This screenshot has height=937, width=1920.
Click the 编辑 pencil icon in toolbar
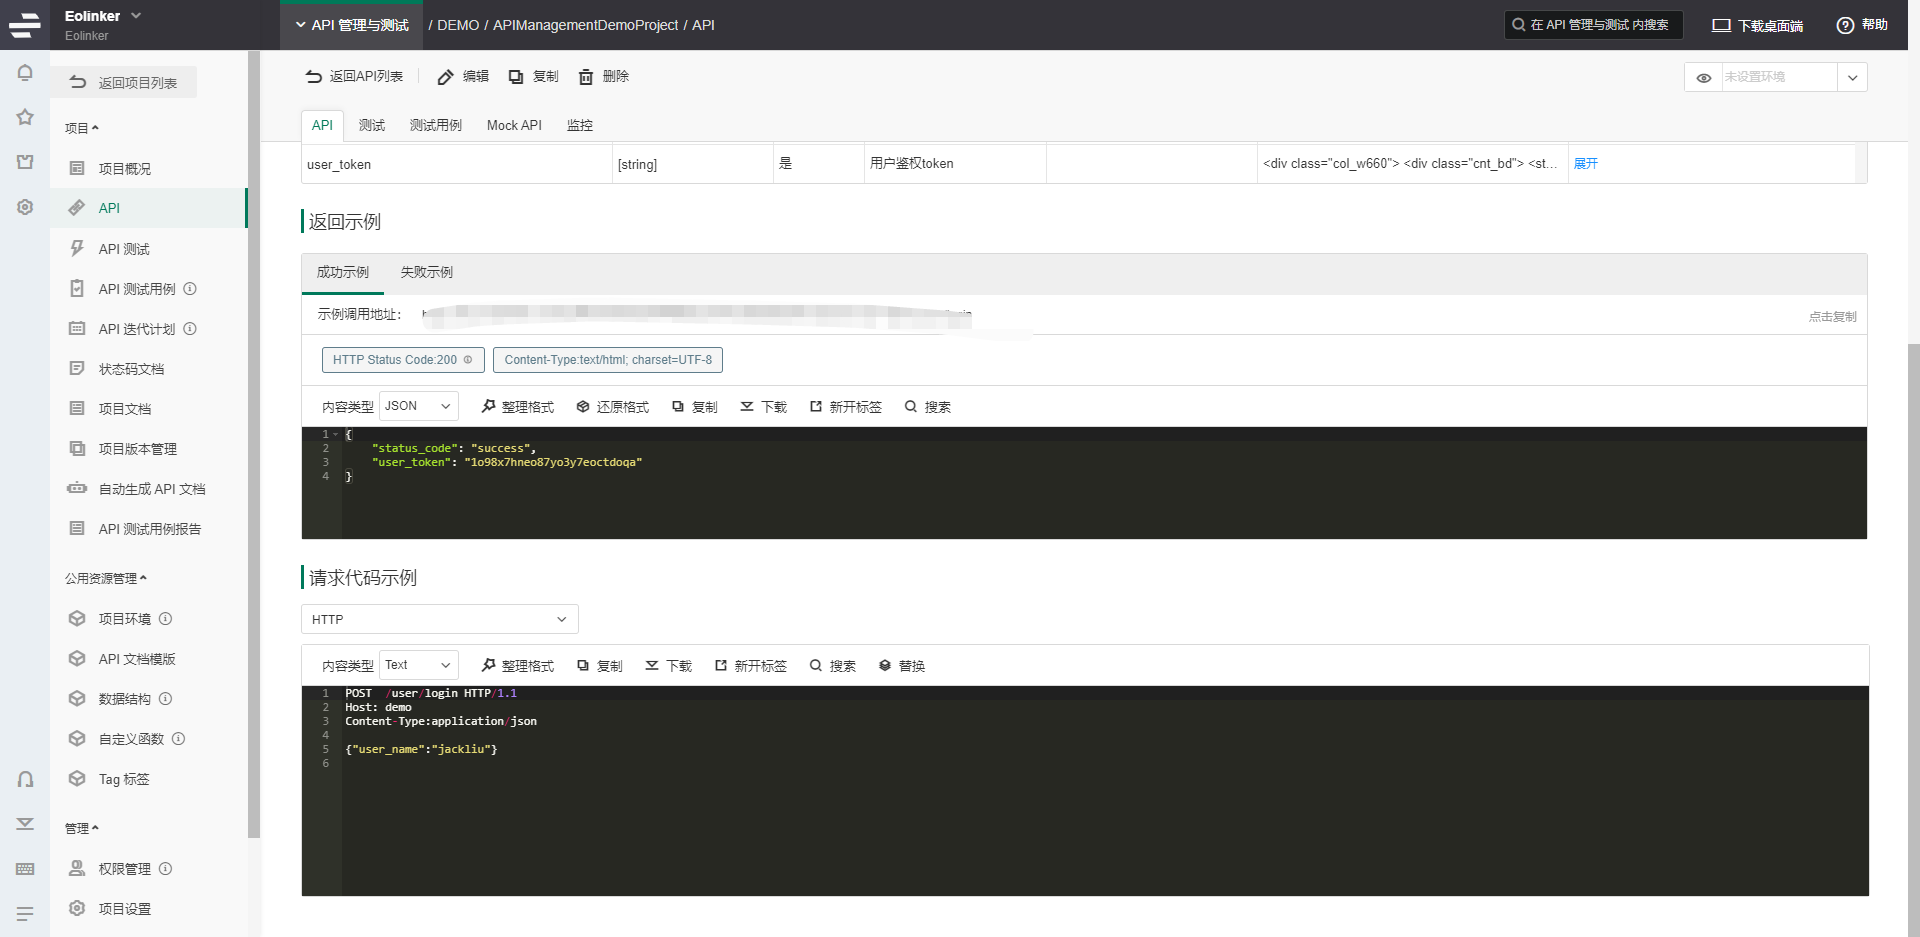click(446, 77)
